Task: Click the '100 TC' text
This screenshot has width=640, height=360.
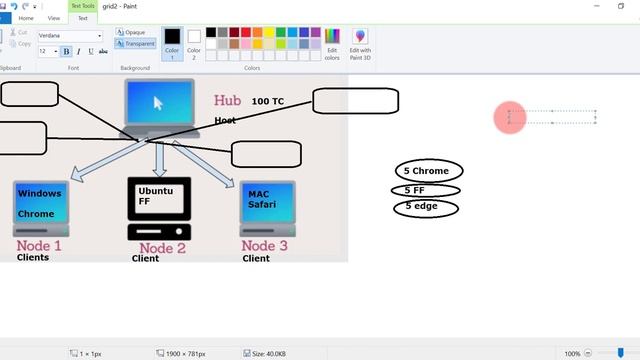Action: 268,101
